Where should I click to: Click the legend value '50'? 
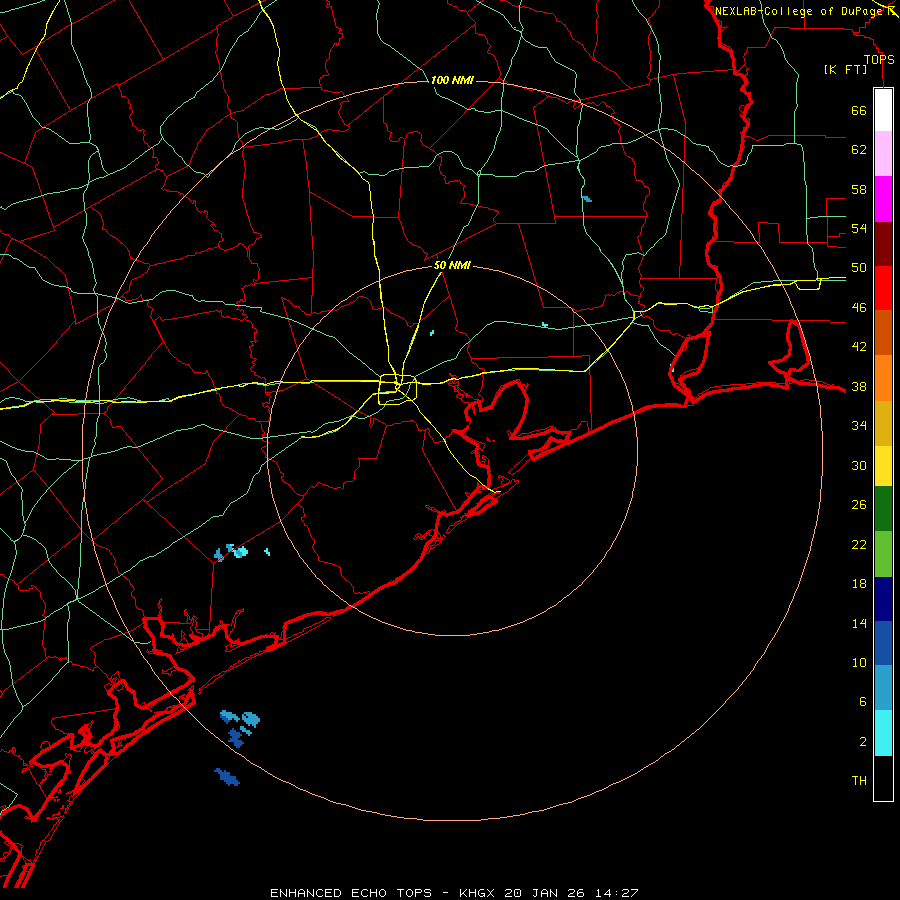point(859,267)
